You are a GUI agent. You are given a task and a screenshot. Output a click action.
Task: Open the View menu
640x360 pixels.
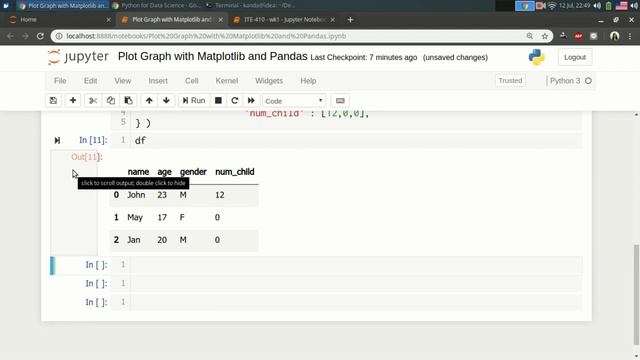pyautogui.click(x=122, y=81)
